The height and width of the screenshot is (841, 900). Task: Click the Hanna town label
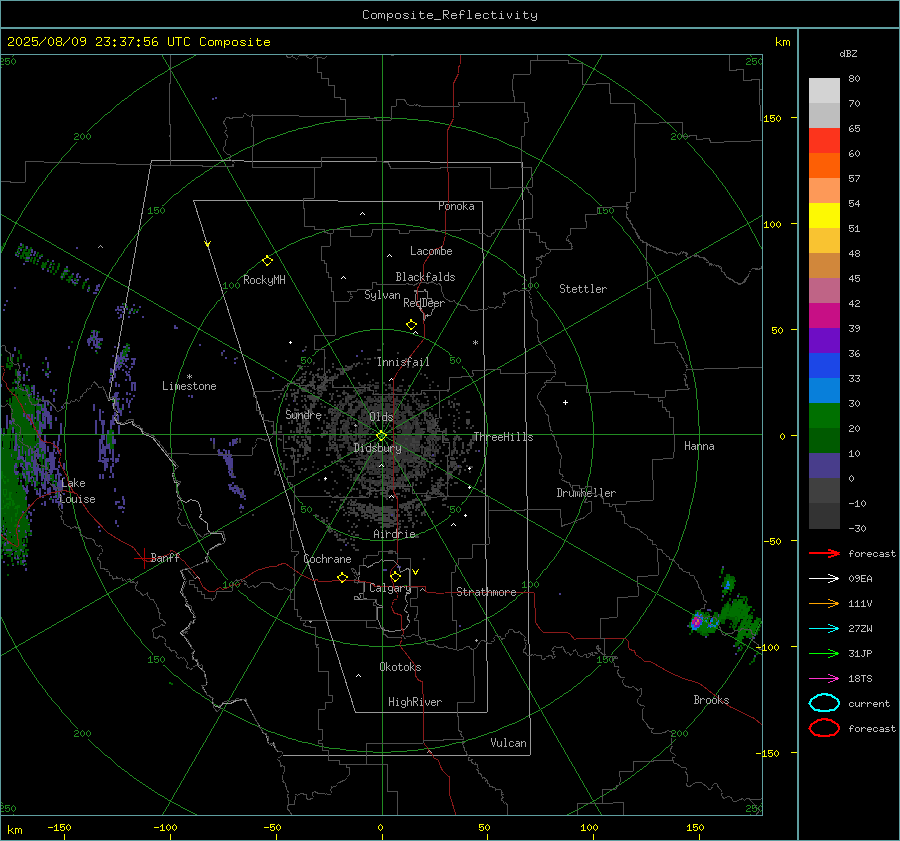click(699, 446)
